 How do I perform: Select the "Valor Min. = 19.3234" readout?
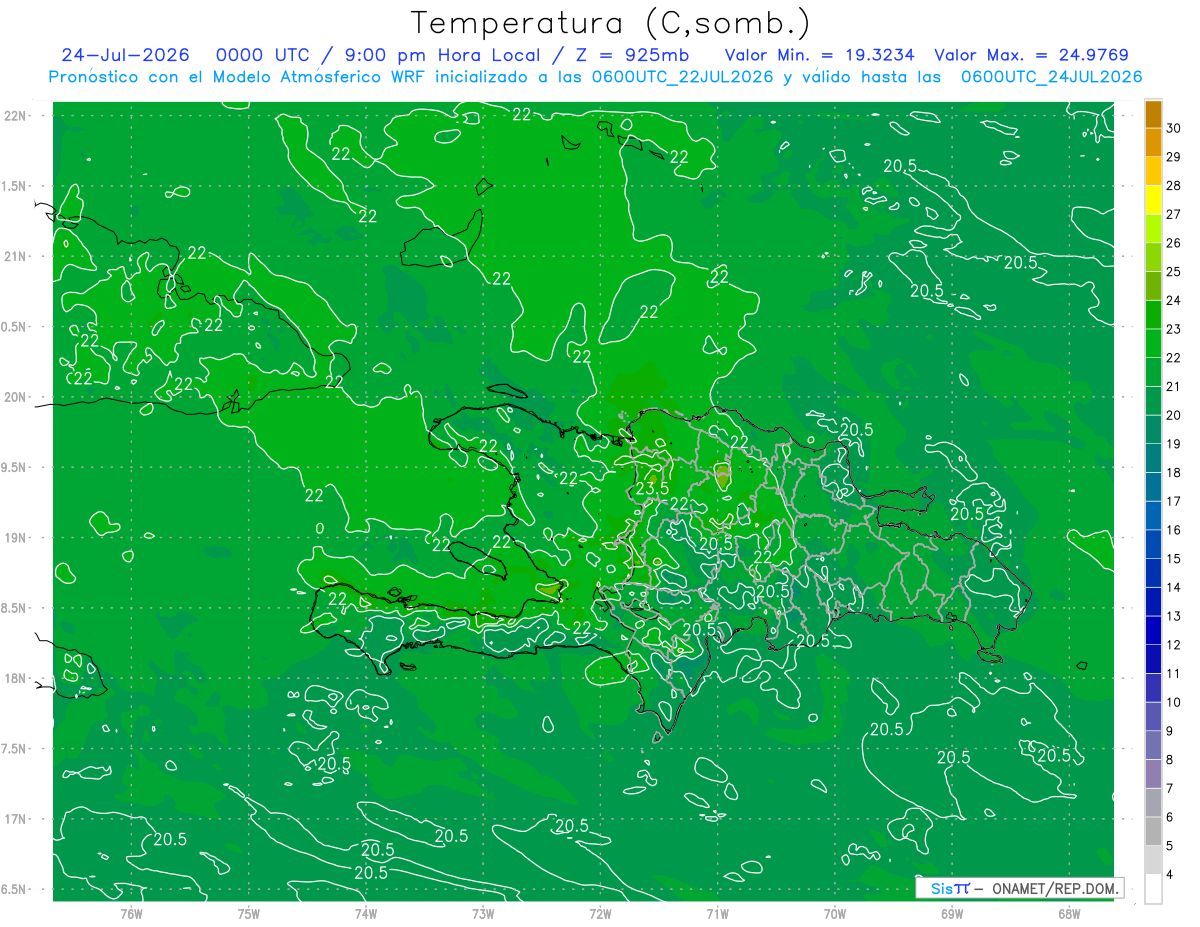(818, 55)
